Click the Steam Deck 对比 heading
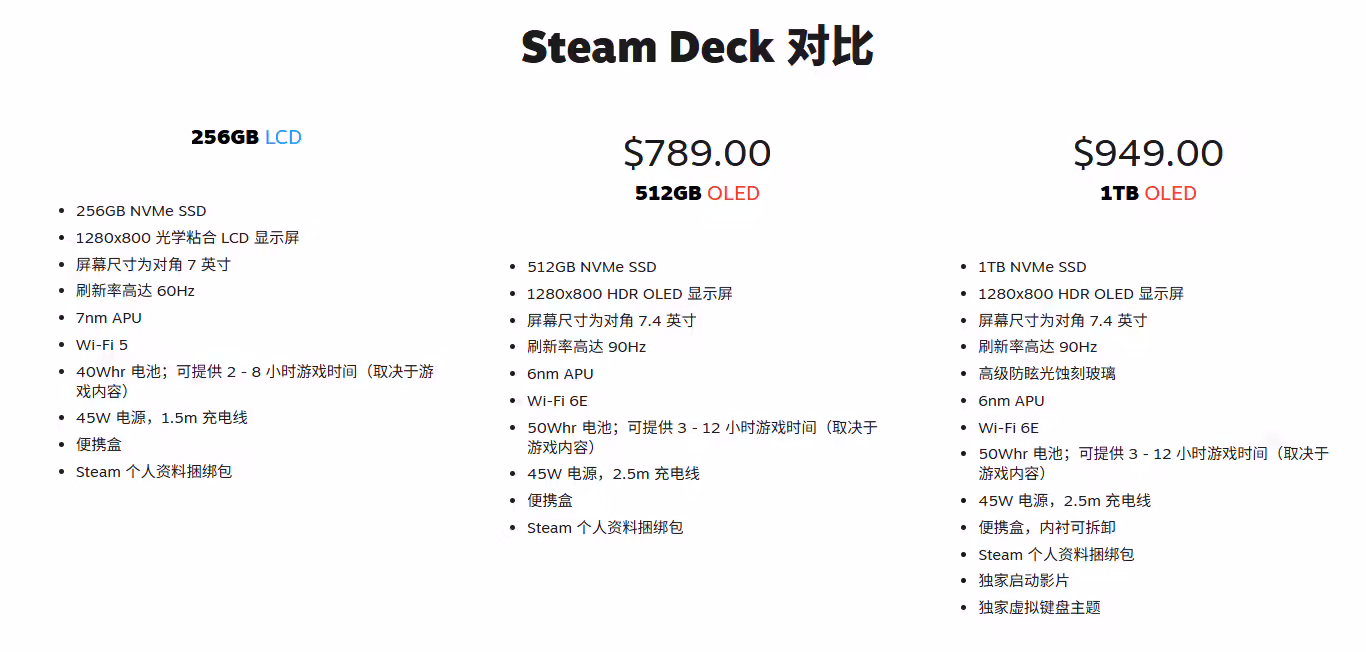The width and height of the screenshot is (1366, 652). [697, 47]
